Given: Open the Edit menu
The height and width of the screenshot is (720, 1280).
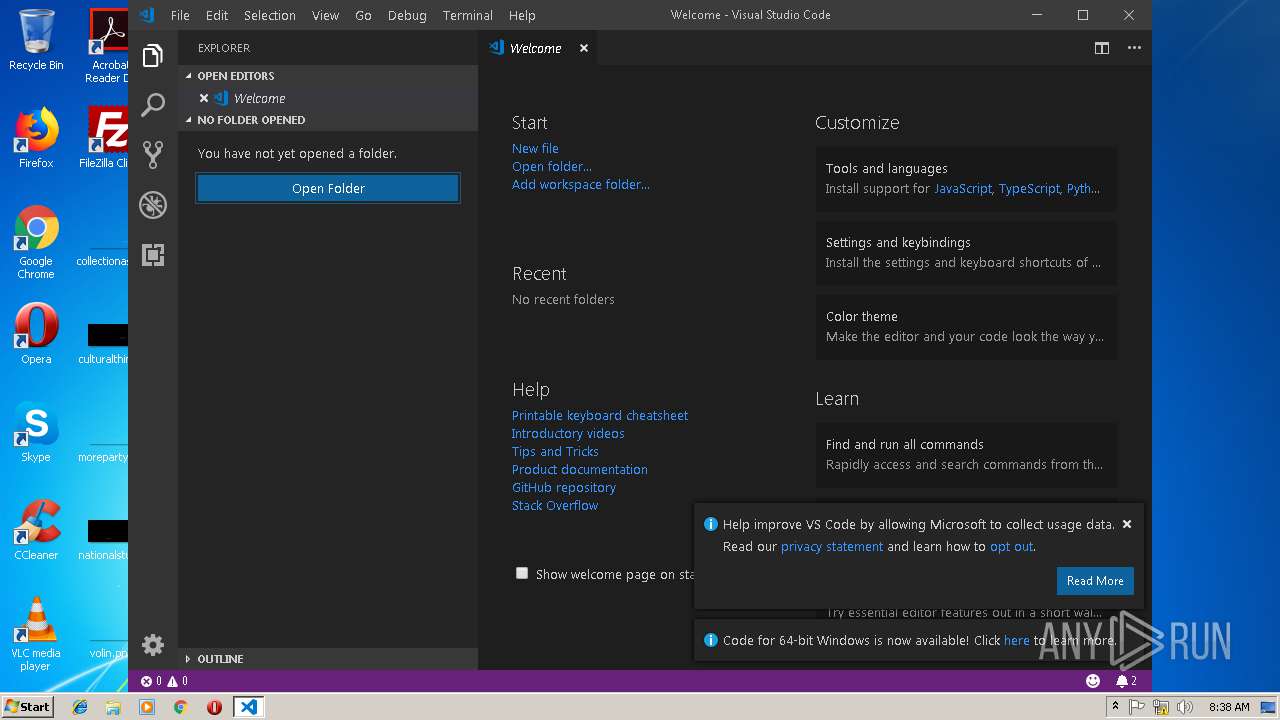Looking at the screenshot, I should (x=217, y=15).
